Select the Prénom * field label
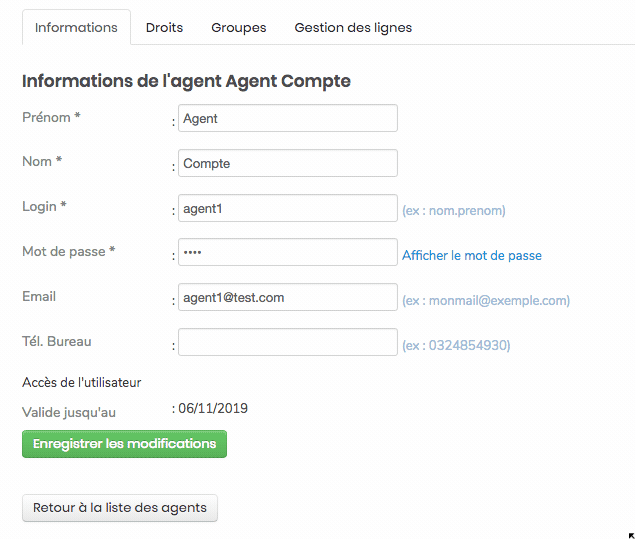The image size is (635, 539). click(x=51, y=117)
